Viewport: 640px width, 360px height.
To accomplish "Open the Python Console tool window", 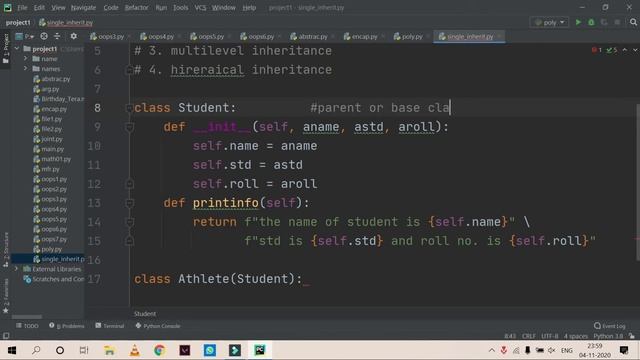I will tap(158, 326).
